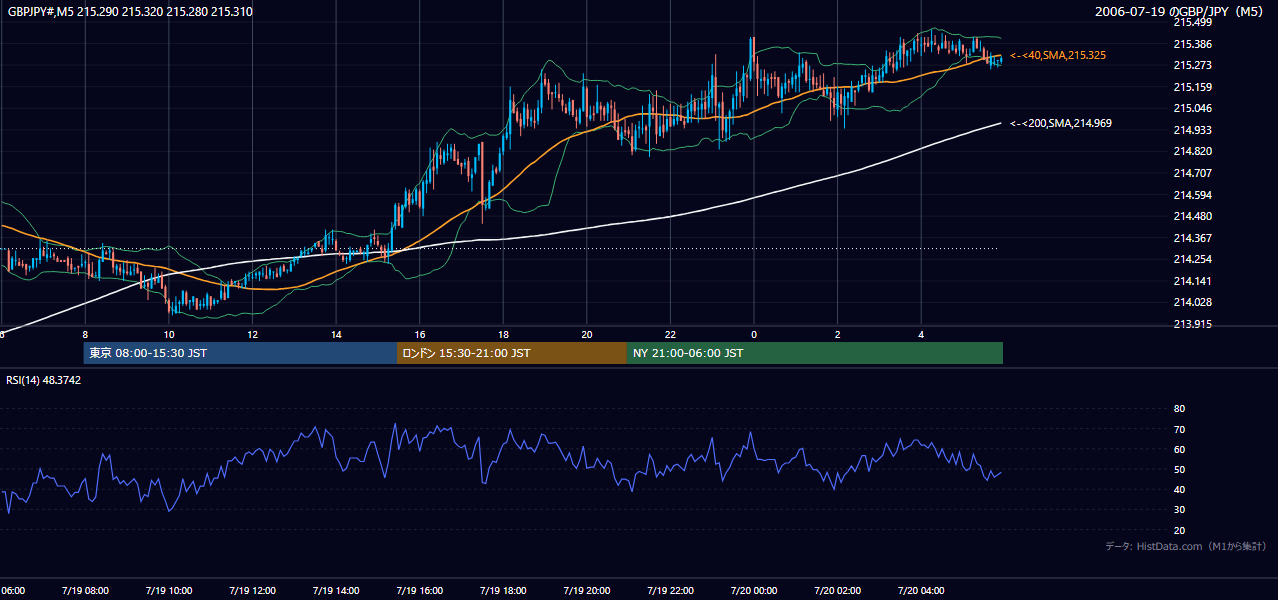Click price axis value 214.480
The image size is (1278, 600).
pos(1192,216)
